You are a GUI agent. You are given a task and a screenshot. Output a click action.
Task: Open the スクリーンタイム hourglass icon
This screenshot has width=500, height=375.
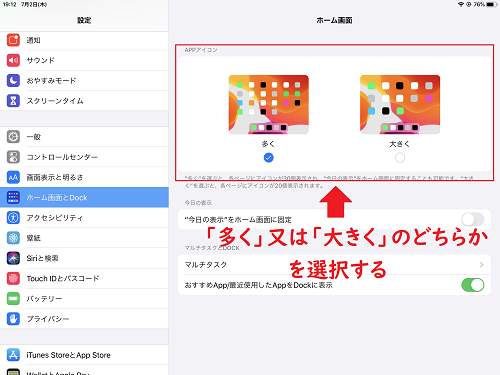click(13, 101)
